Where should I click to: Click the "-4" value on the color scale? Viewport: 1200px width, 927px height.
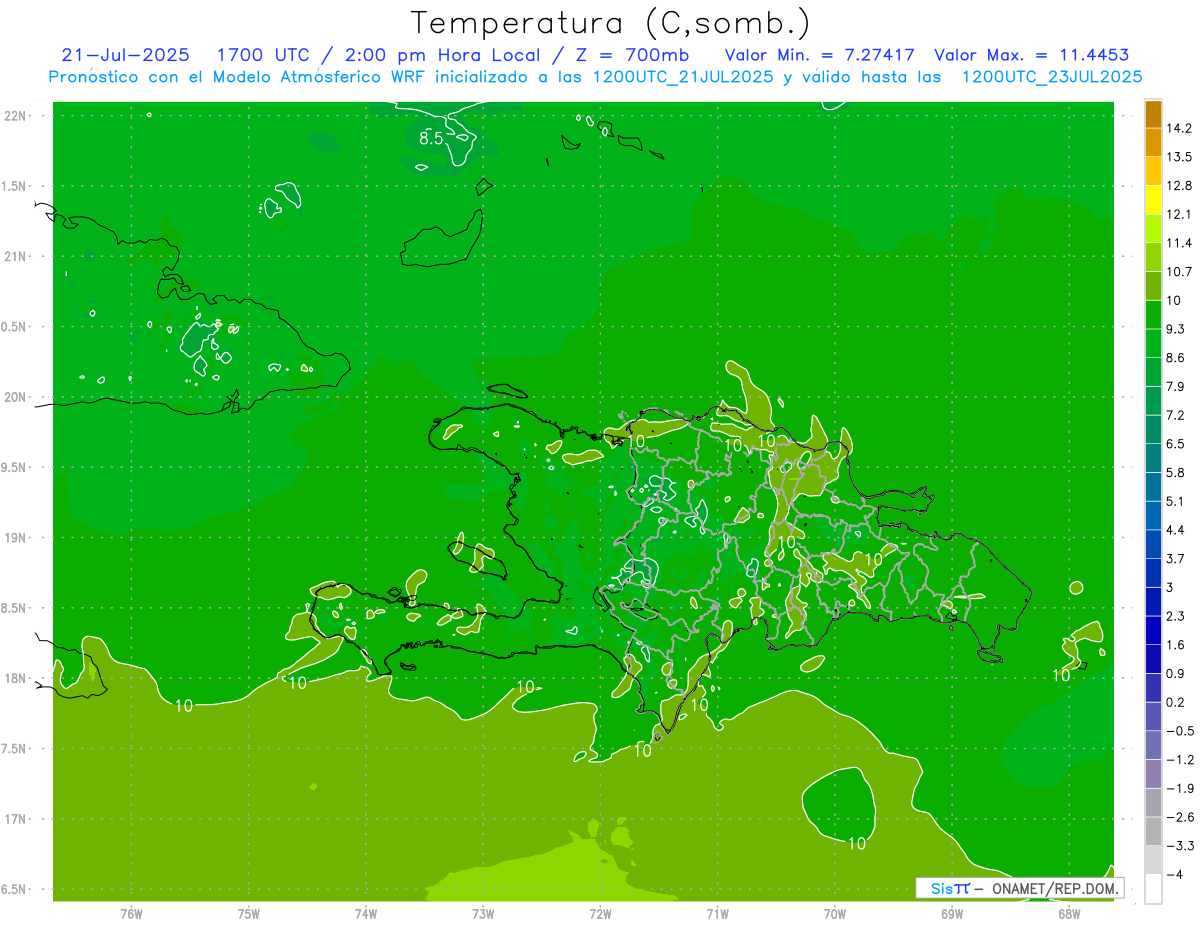pyautogui.click(x=1174, y=875)
